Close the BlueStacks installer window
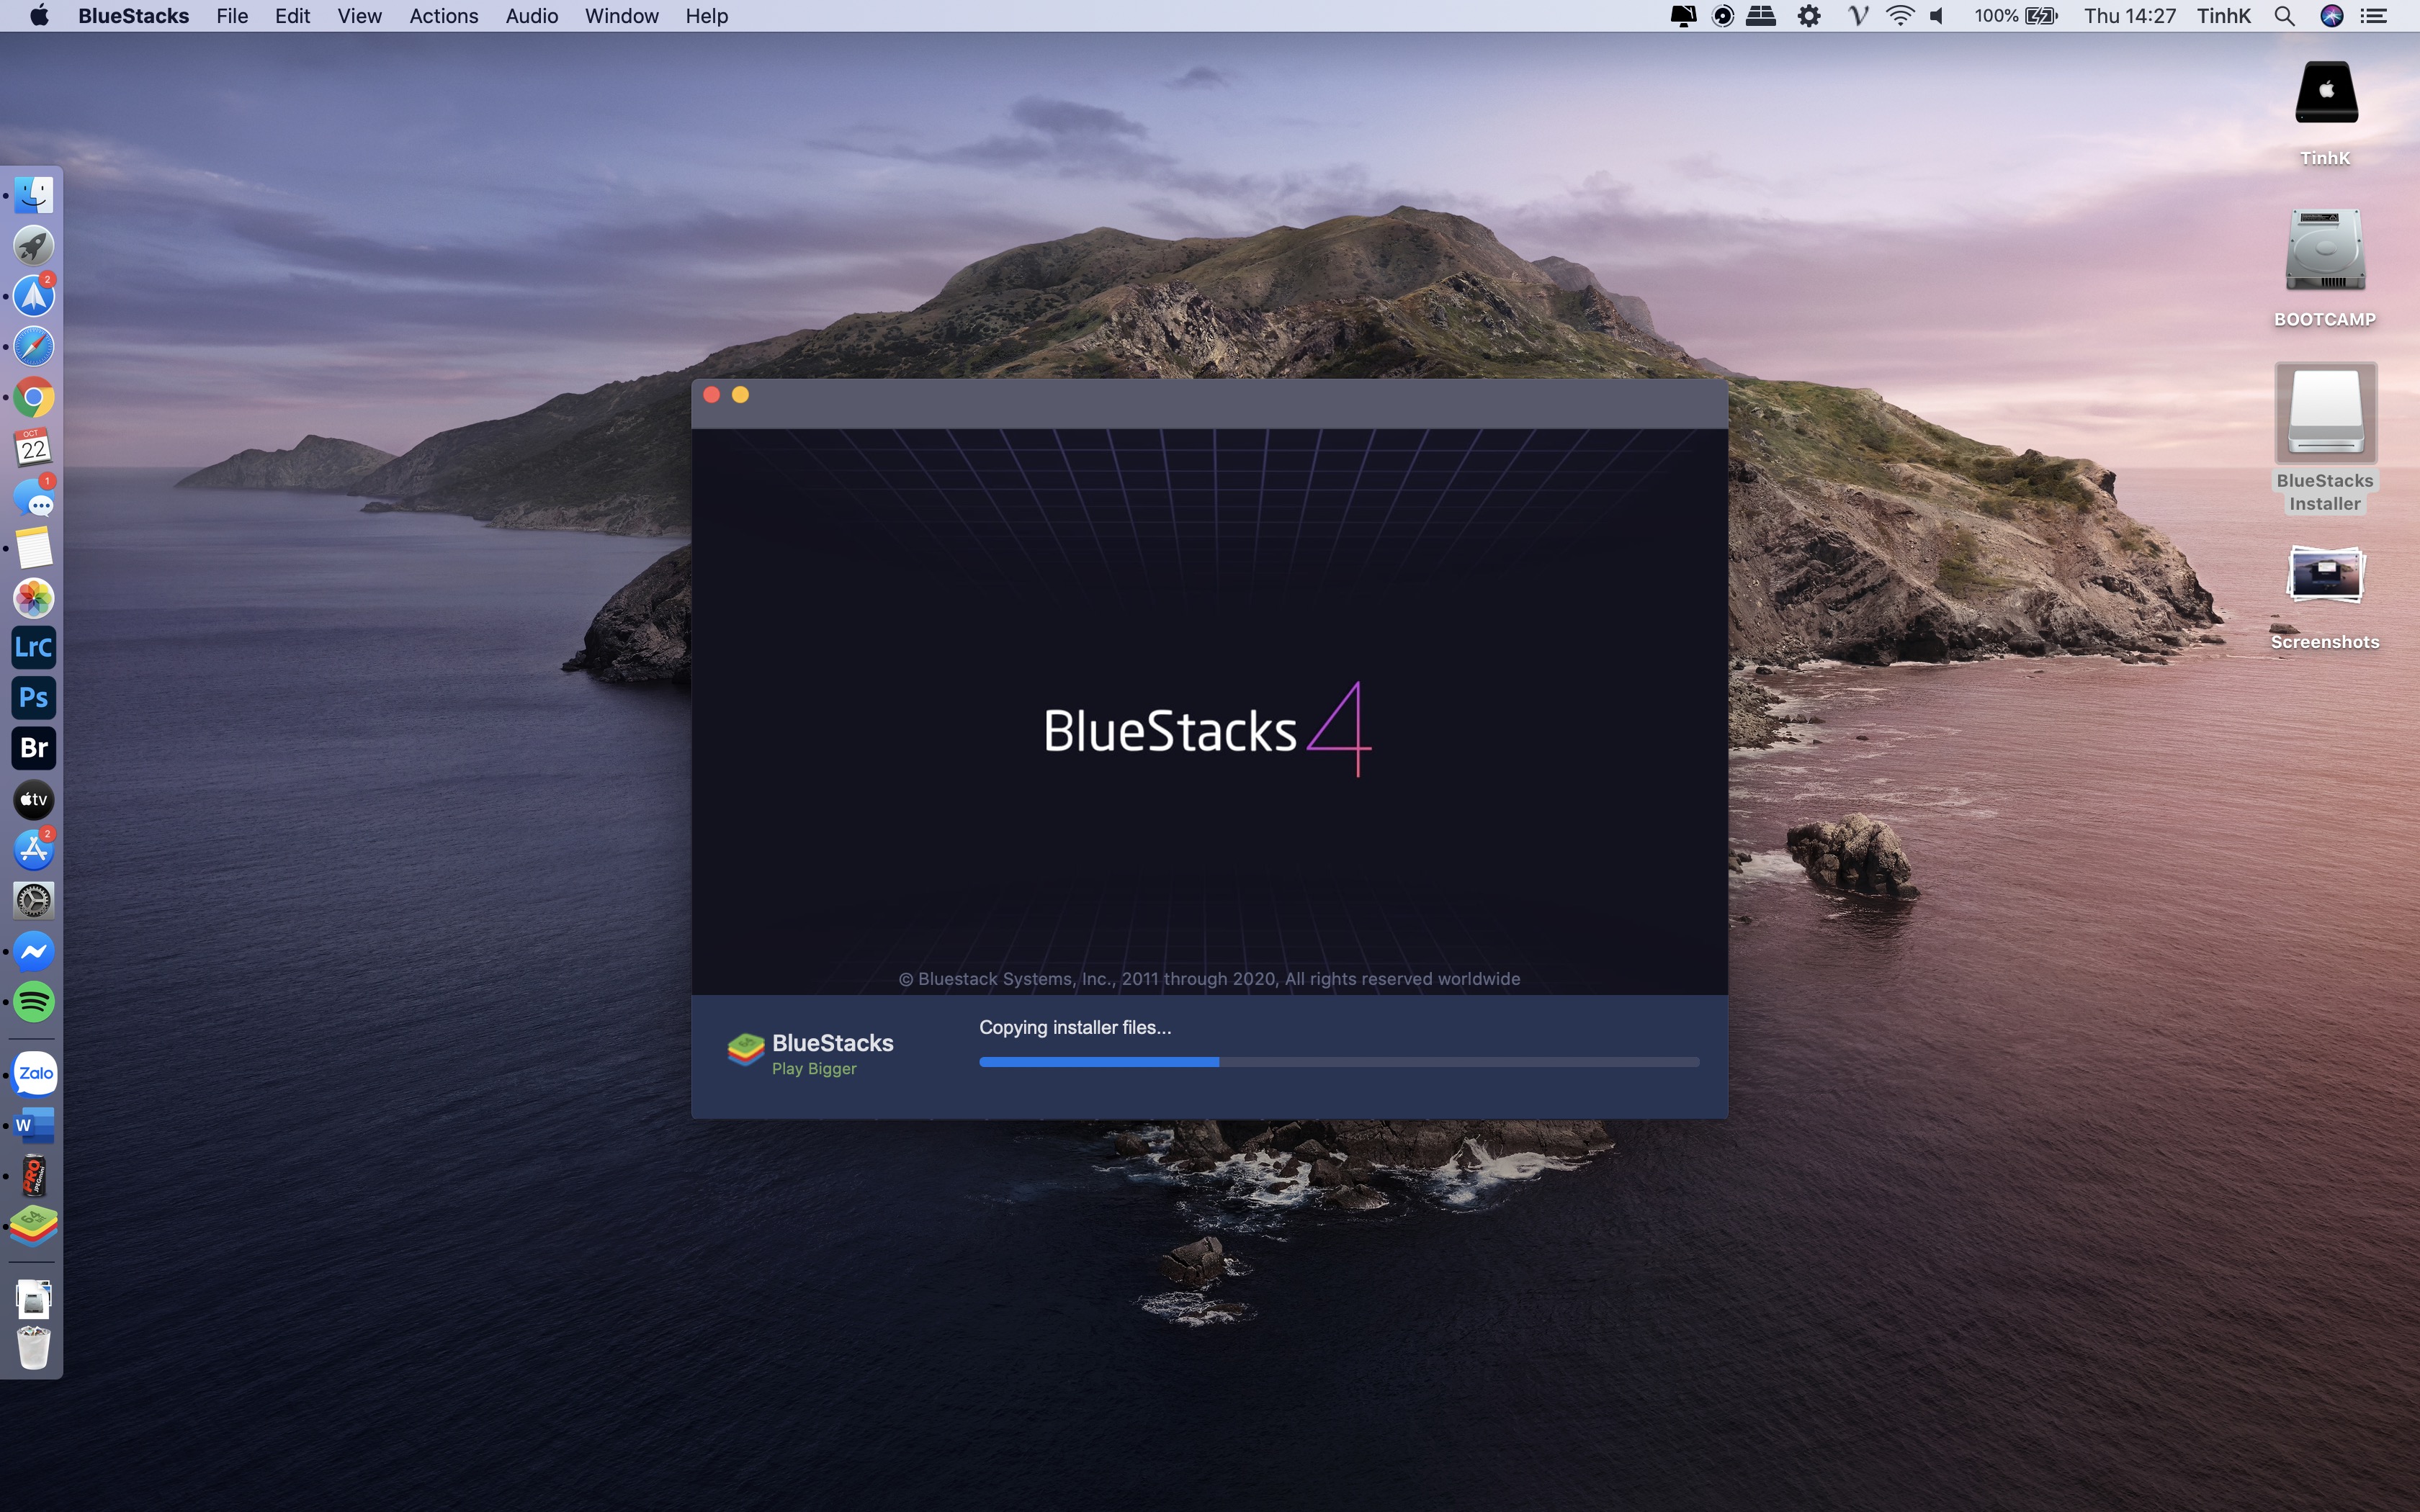 (712, 395)
